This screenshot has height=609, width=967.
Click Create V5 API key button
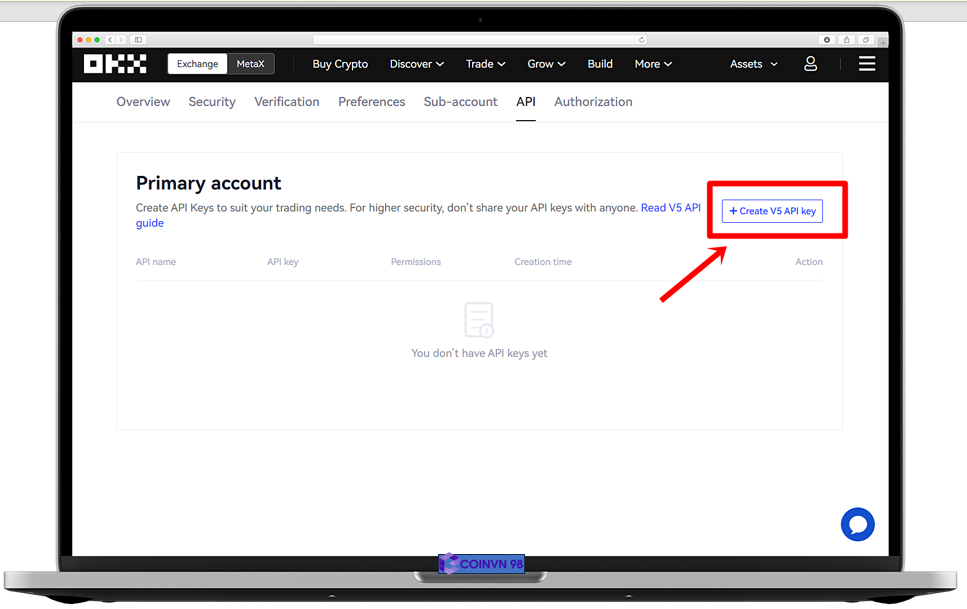tap(772, 211)
